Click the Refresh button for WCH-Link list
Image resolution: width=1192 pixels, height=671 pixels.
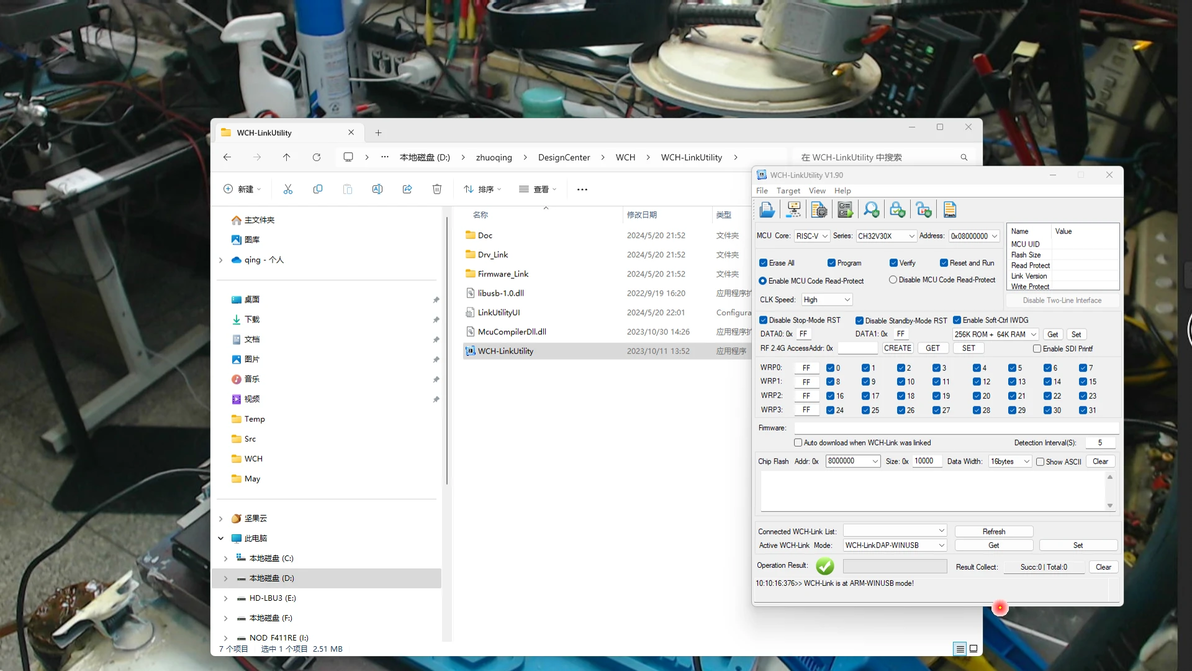click(x=993, y=532)
